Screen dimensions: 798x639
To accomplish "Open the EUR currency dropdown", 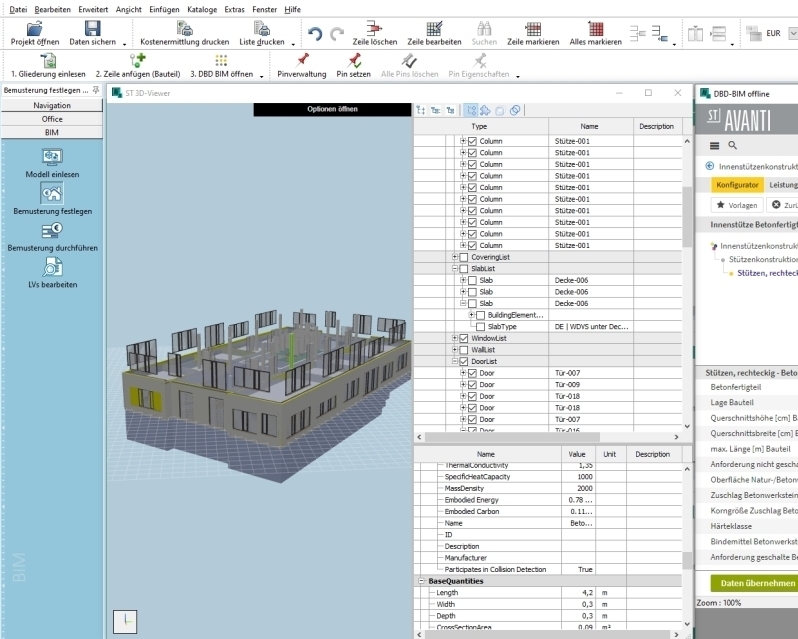I will [792, 33].
